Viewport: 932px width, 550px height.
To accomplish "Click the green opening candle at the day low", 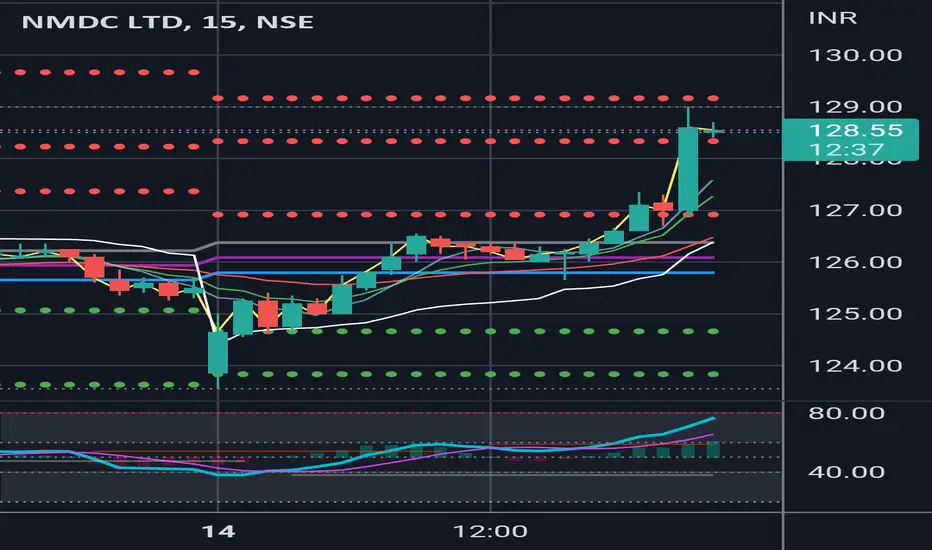I will point(218,353).
